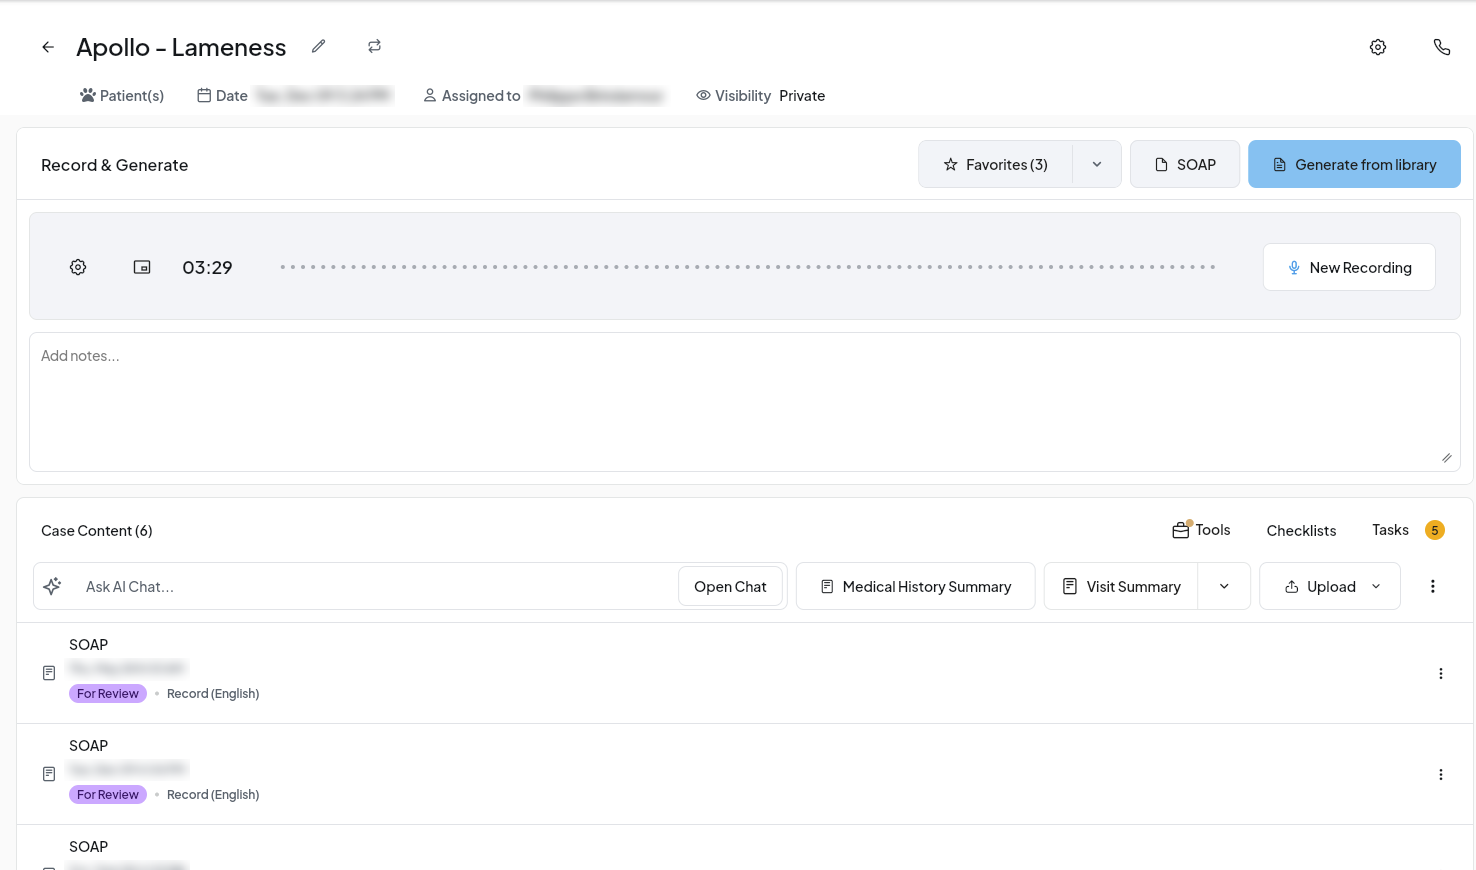Edit the case title with pencil icon
This screenshot has width=1476, height=870.
[x=319, y=46]
